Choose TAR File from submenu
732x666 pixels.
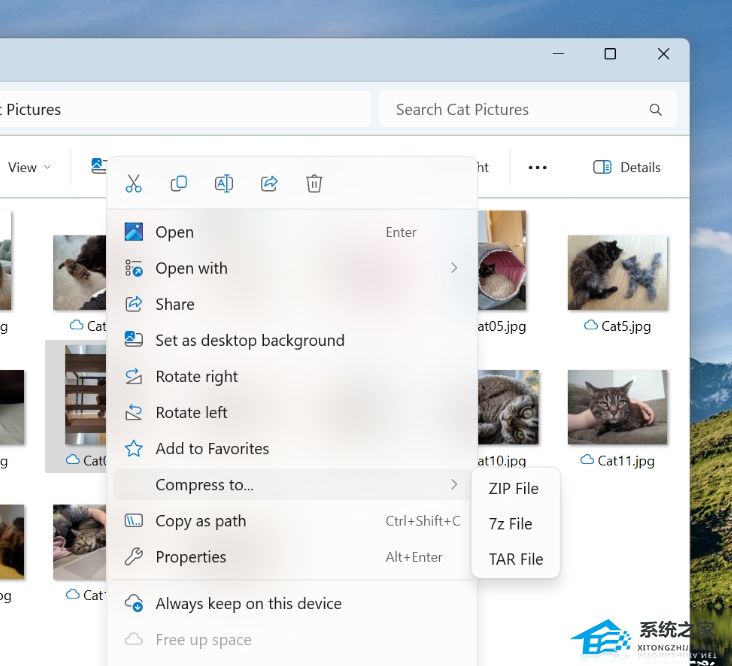(x=516, y=560)
